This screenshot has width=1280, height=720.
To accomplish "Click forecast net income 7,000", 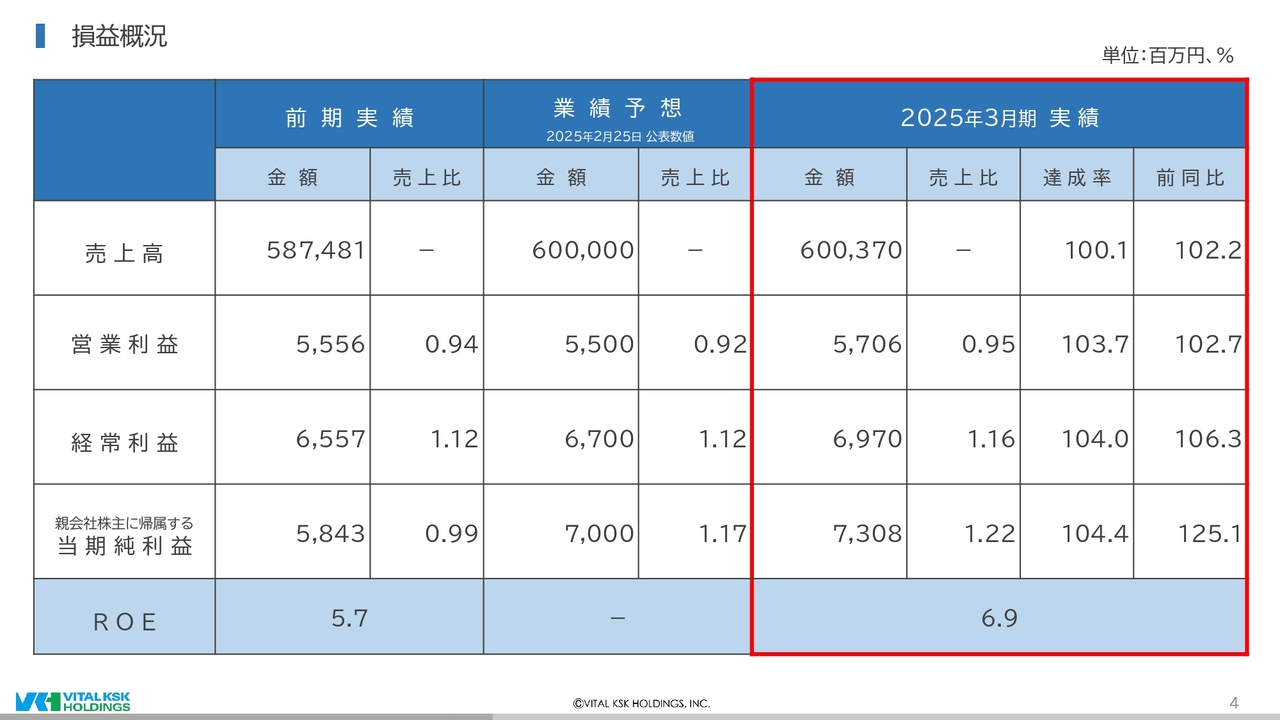I will pos(600,534).
